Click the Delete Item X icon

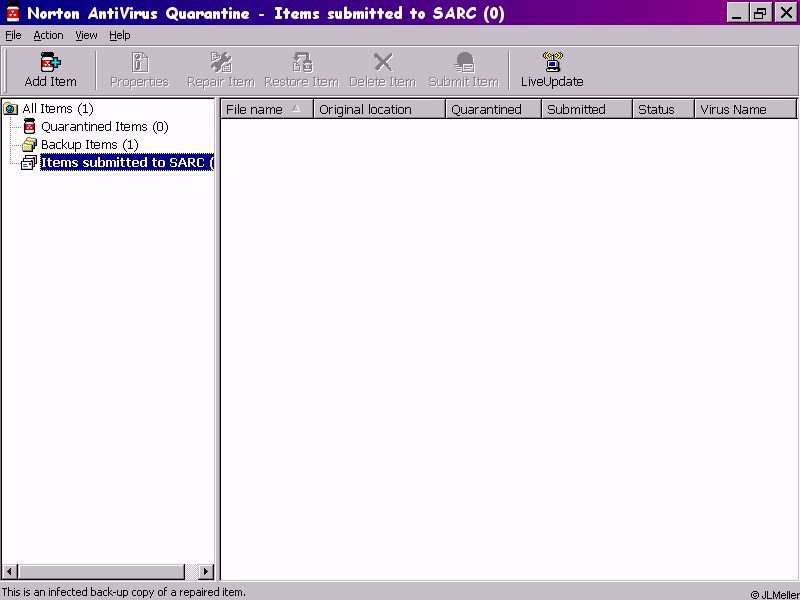(x=383, y=62)
